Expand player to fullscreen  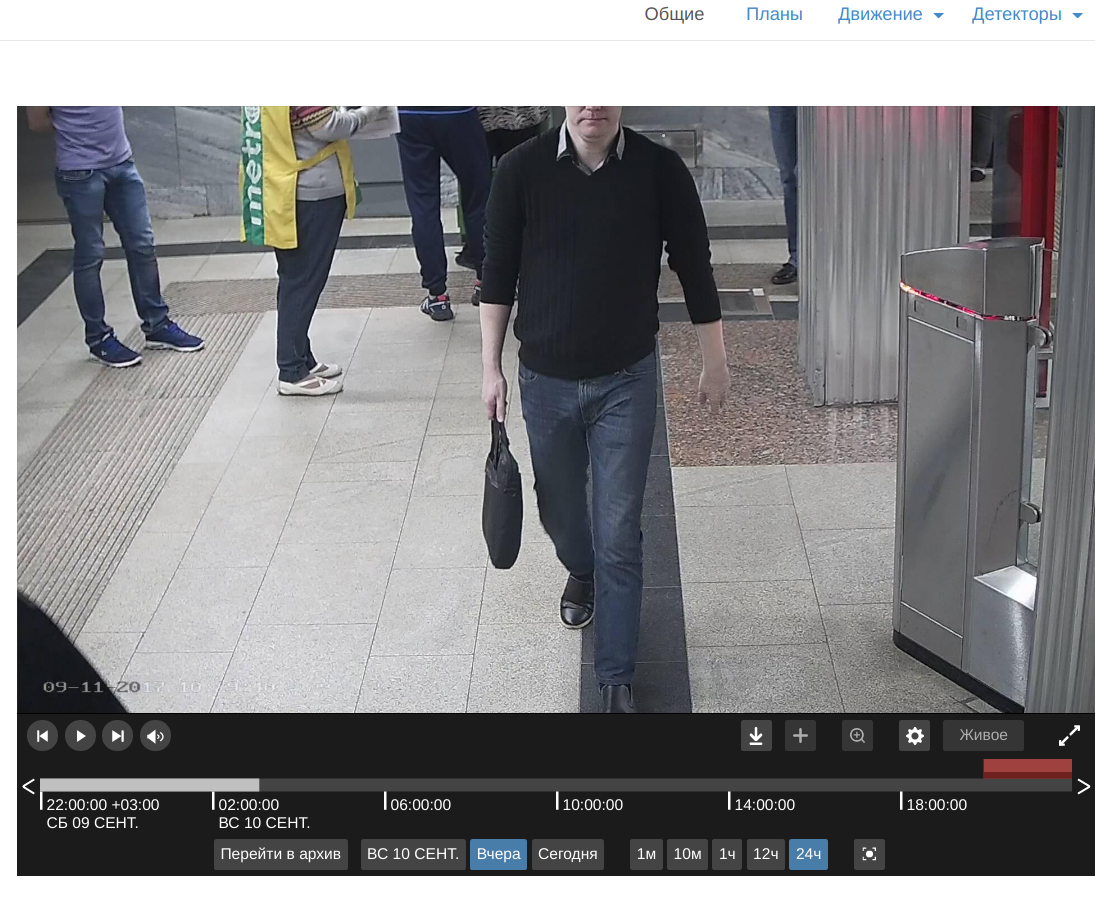(1069, 736)
